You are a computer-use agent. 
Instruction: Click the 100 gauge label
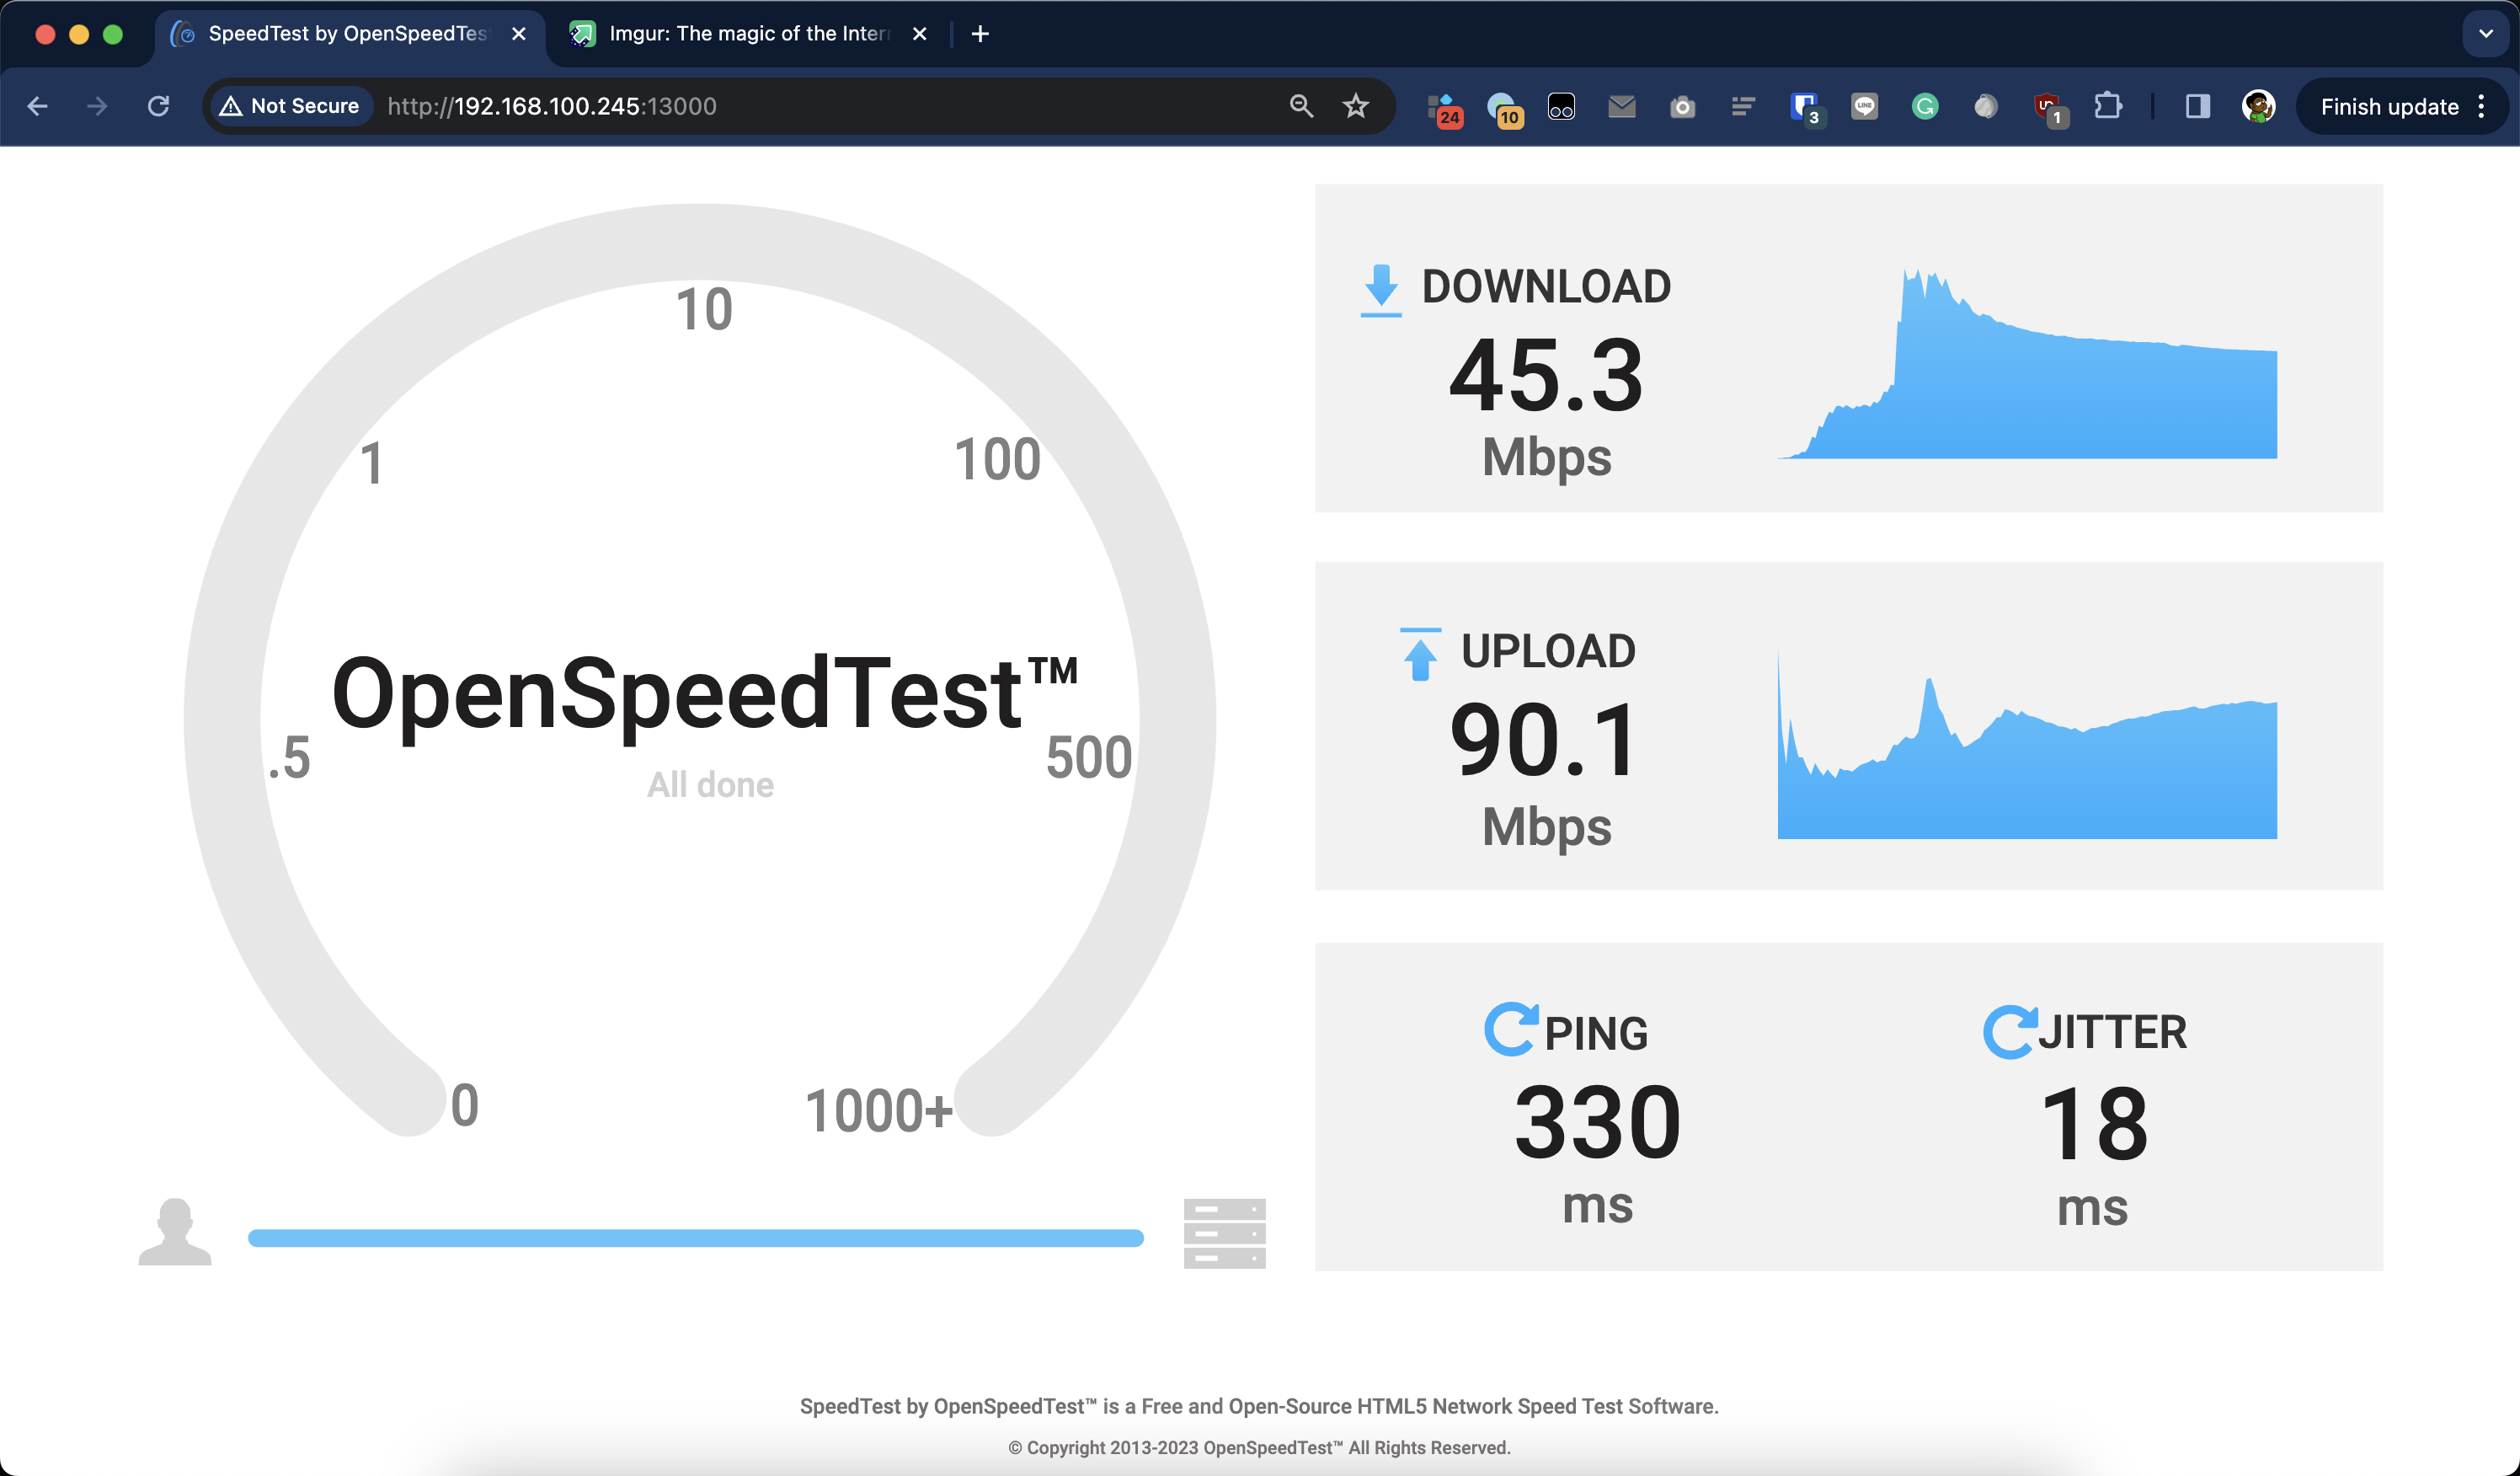[x=998, y=459]
